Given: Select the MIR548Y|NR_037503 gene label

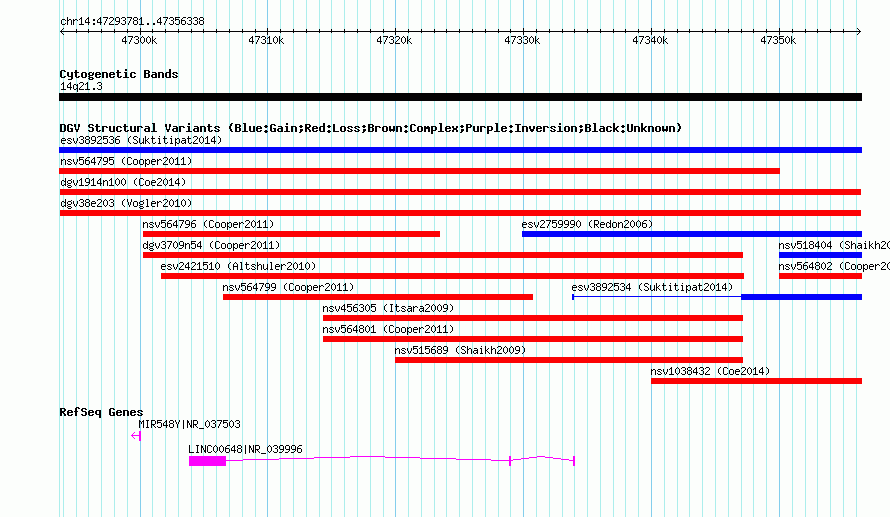Looking at the screenshot, I should 190,424.
